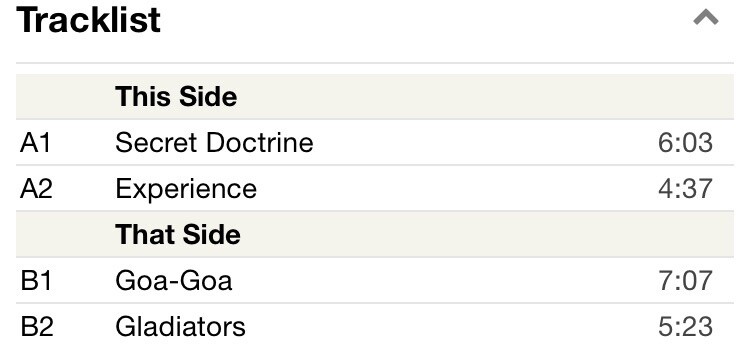Click the 6:03 duration for Secret Doctrine
Viewport: 750px width, 360px height.
pyautogui.click(x=685, y=143)
